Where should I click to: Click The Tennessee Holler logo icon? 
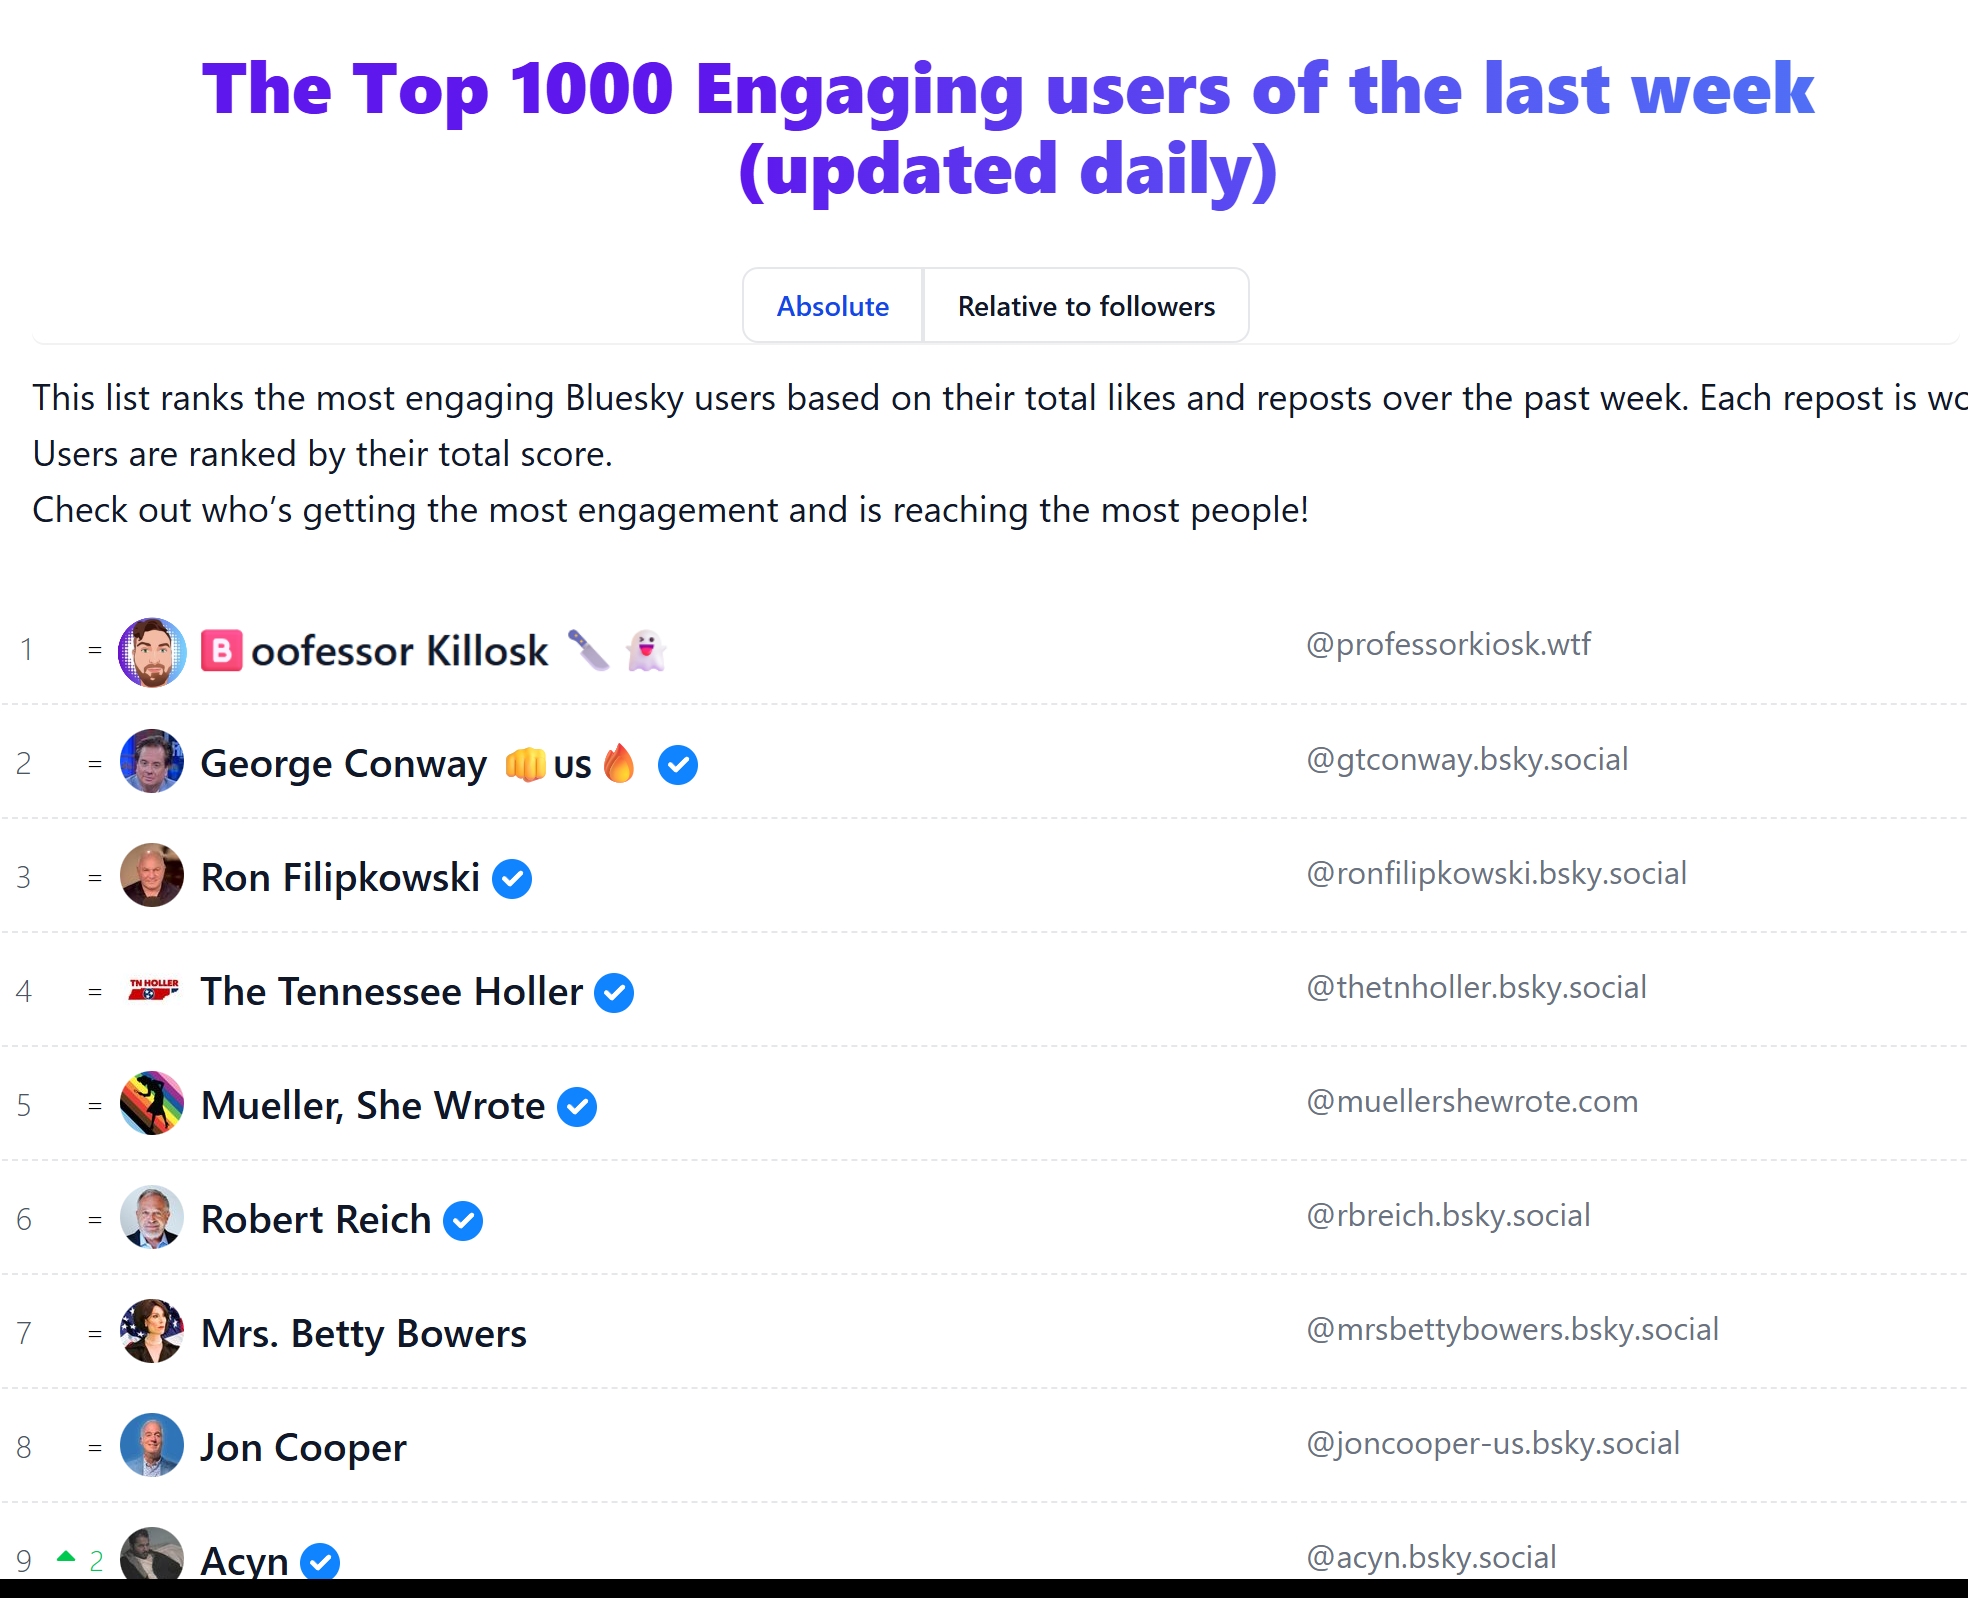point(154,990)
